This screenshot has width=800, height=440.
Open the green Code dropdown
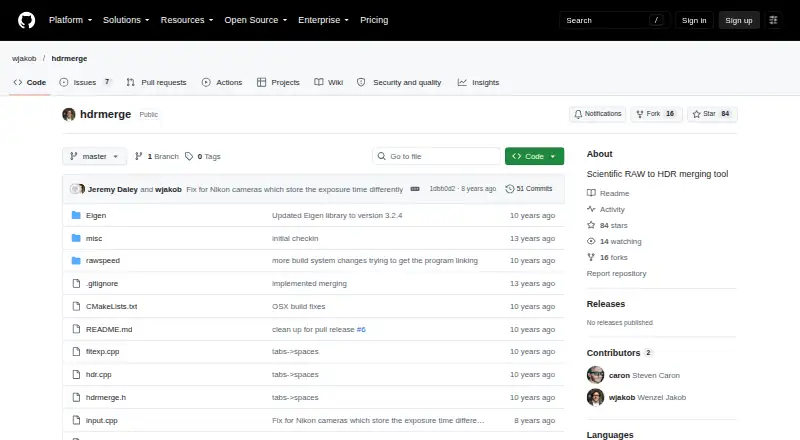pos(534,156)
